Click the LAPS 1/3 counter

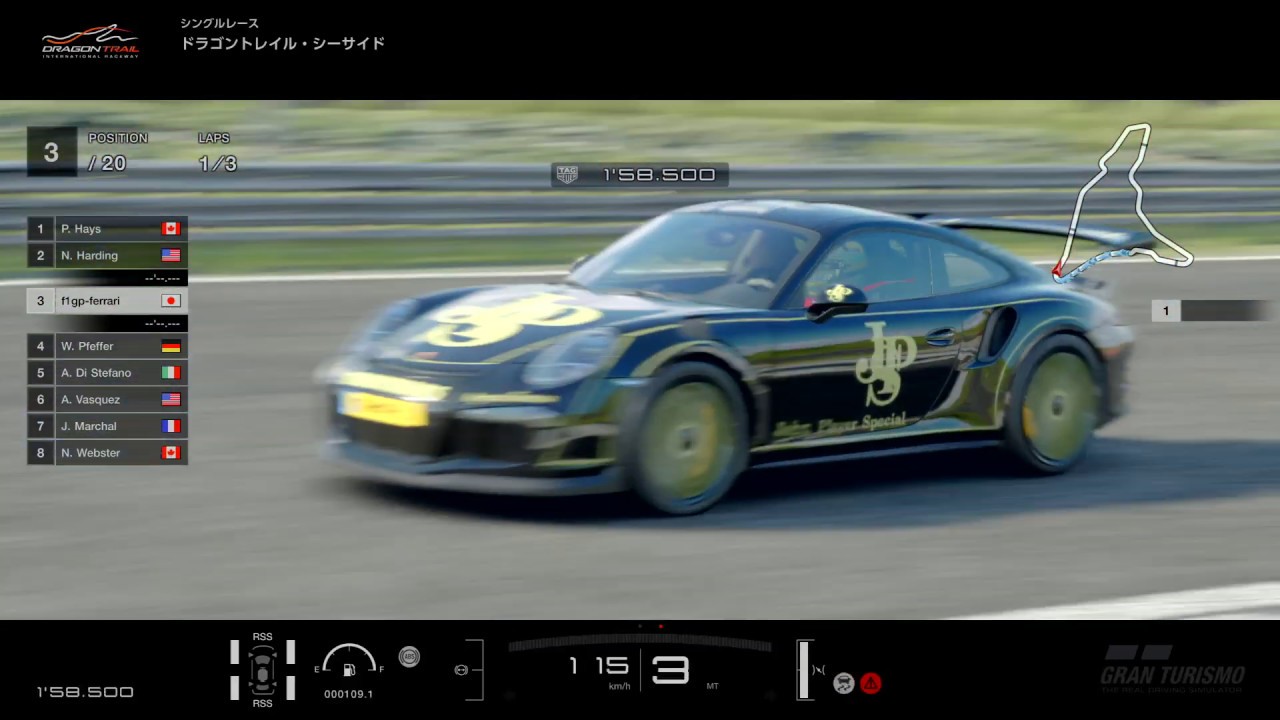tap(217, 153)
